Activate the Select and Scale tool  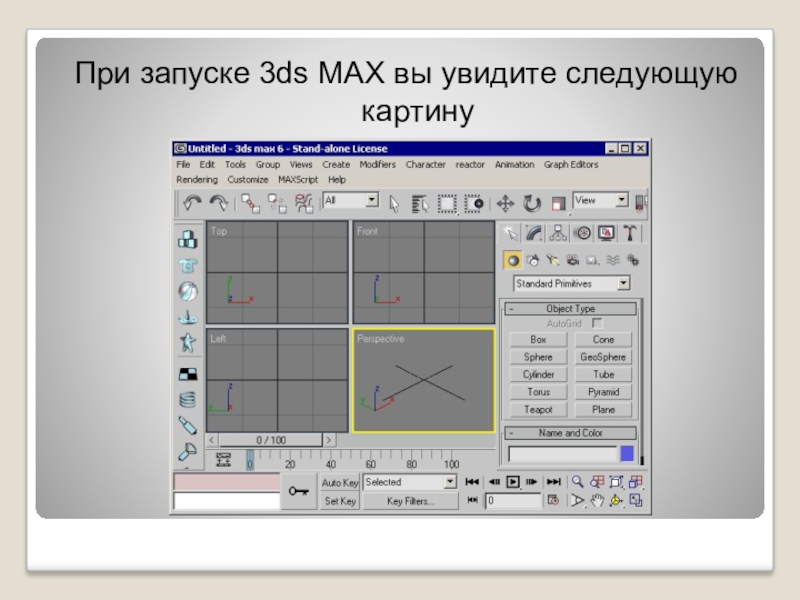[x=558, y=204]
